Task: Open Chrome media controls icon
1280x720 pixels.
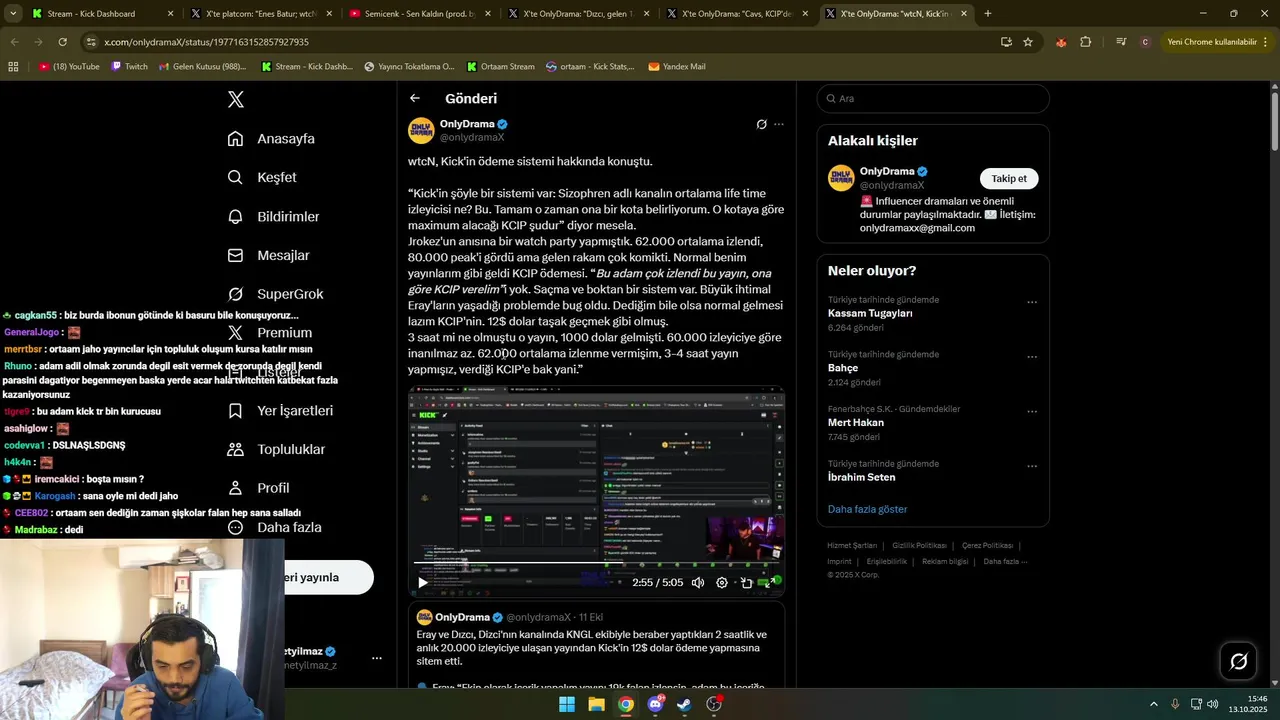Action: pos(1121,42)
